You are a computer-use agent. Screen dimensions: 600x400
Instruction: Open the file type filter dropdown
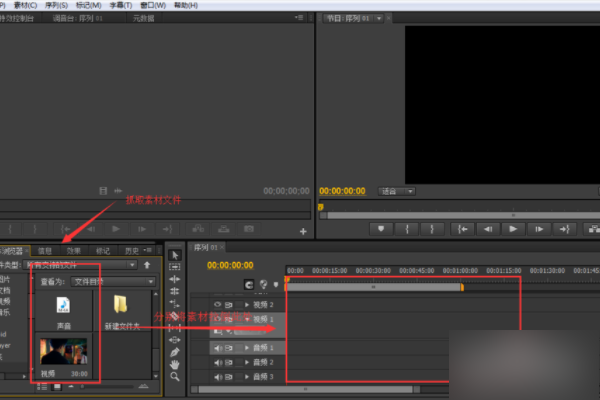coord(80,265)
